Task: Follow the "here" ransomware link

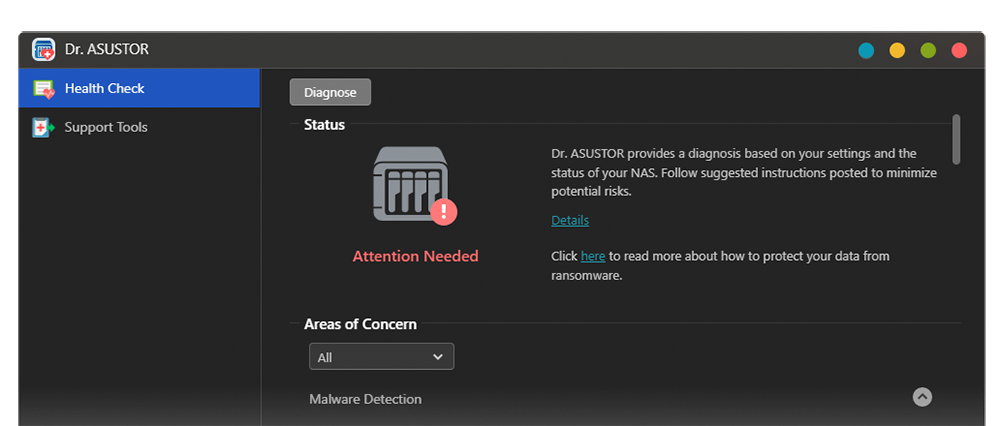Action: (592, 256)
